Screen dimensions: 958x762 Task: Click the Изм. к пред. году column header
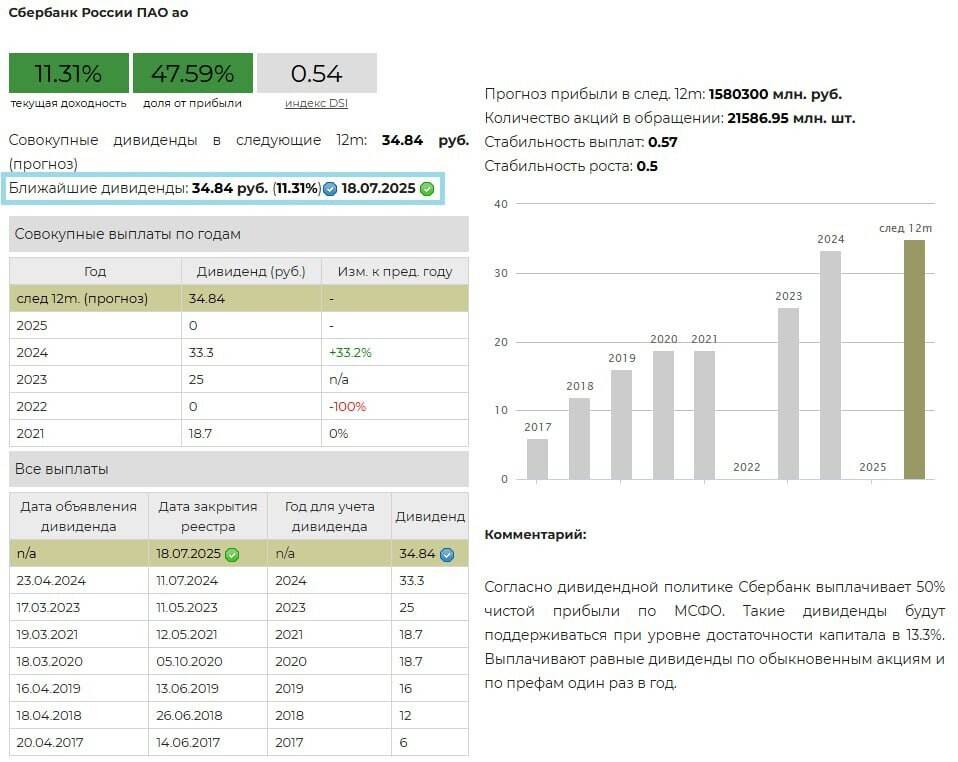tap(394, 271)
